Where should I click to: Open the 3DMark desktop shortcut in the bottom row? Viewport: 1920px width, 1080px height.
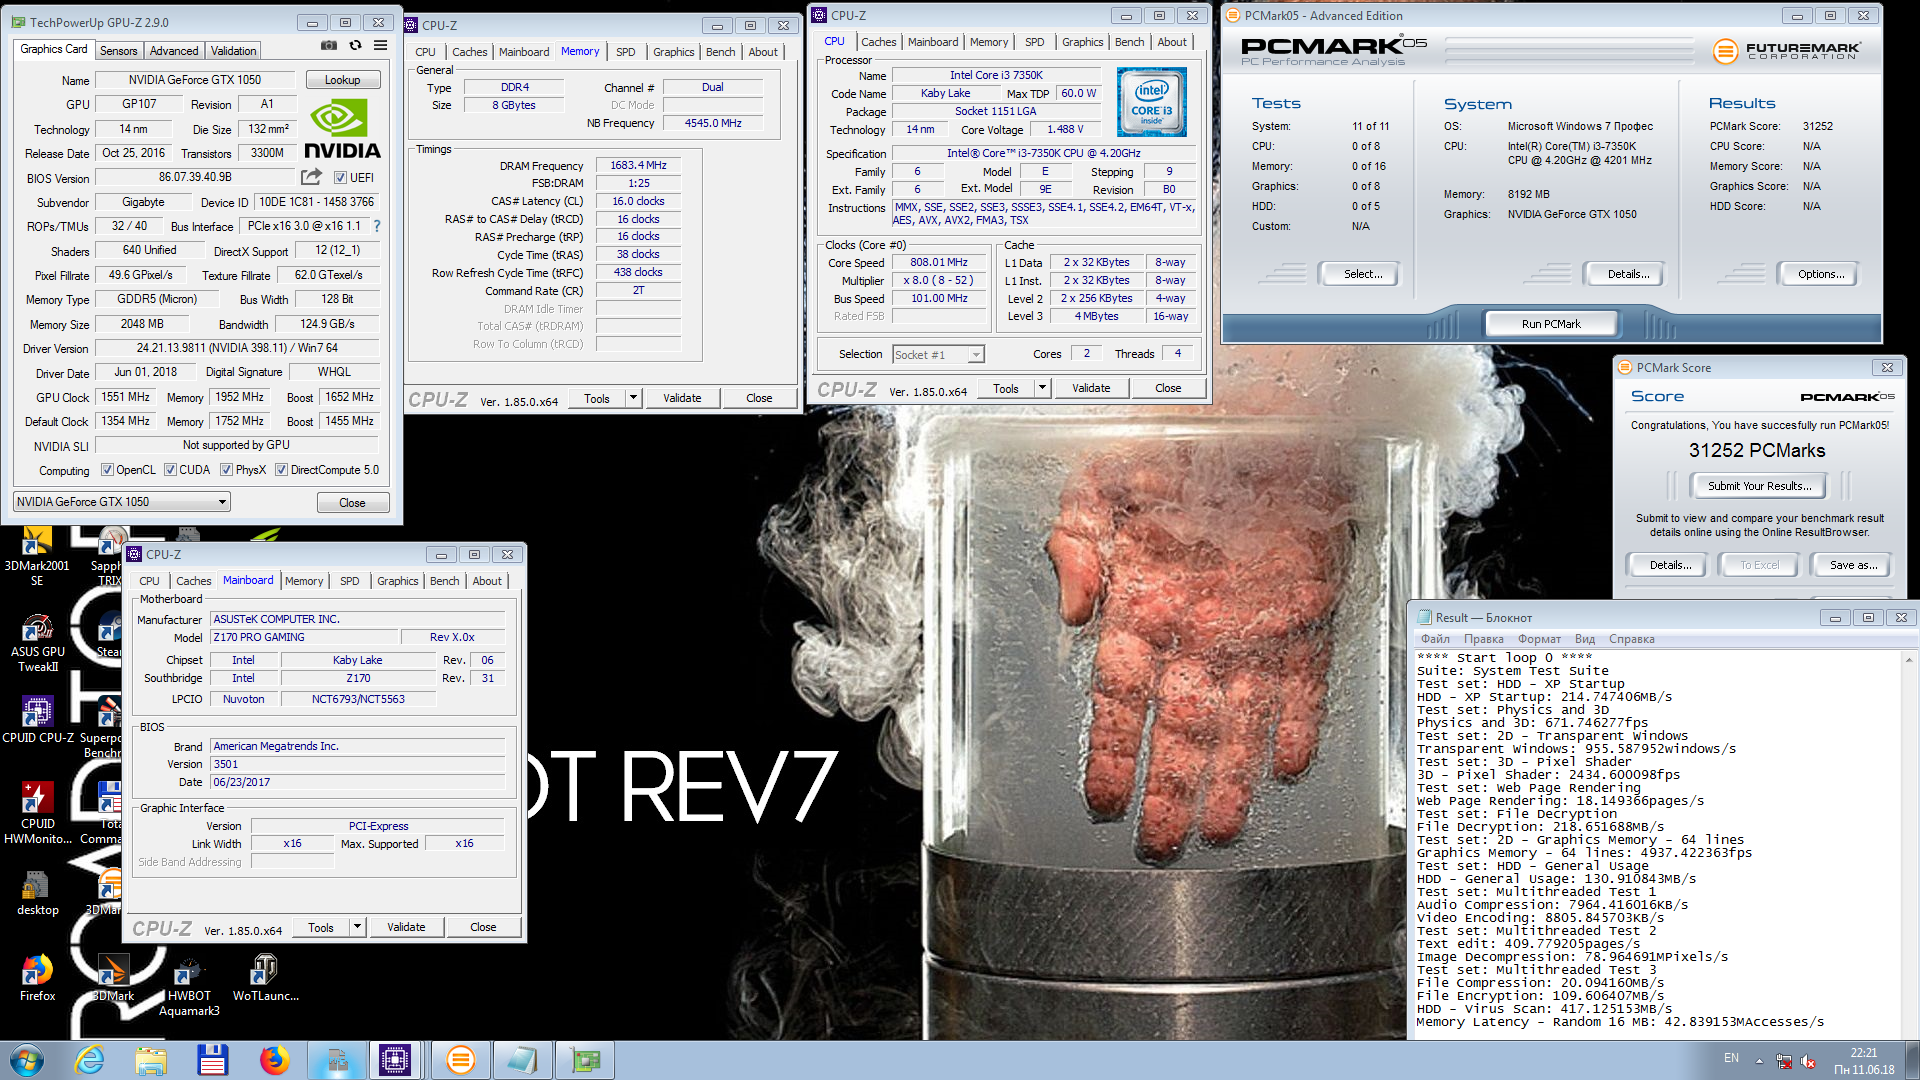click(x=113, y=978)
